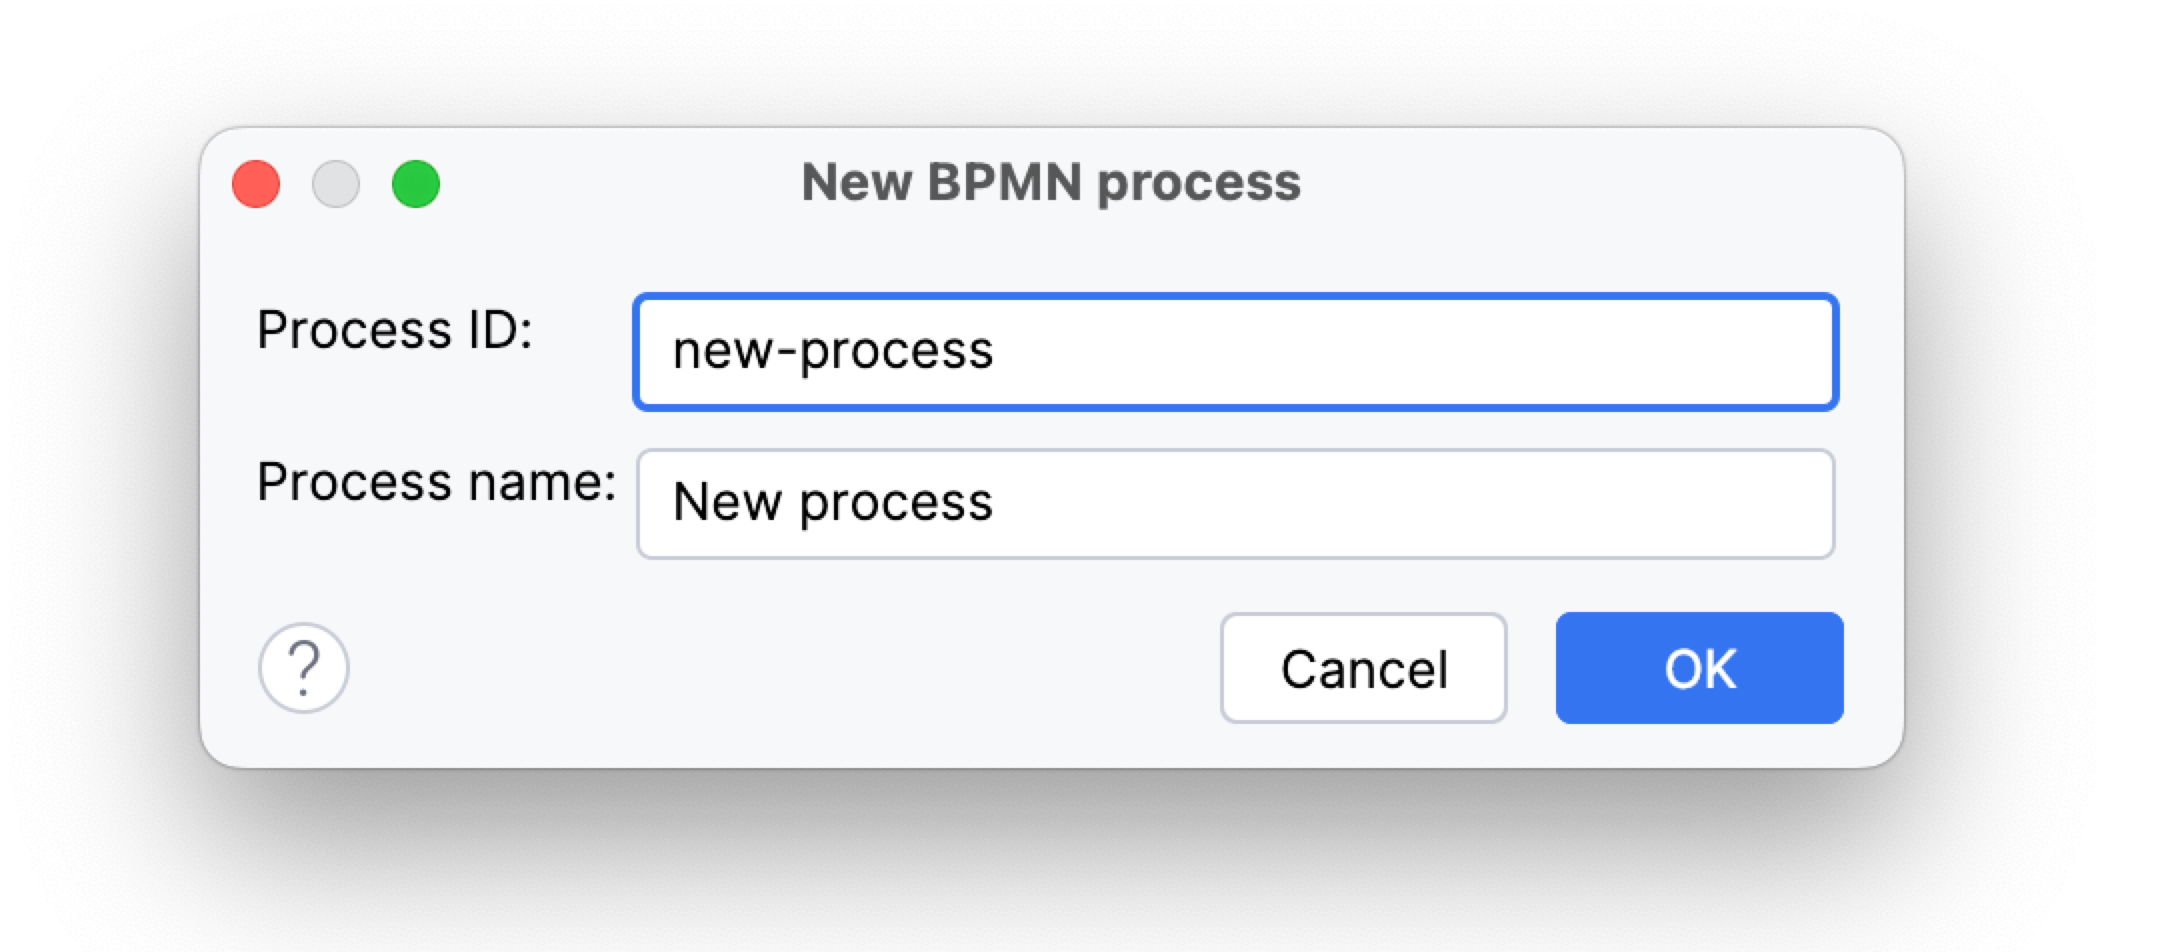Click the rightmost traffic light button
The image size is (2176, 952).
pos(416,183)
